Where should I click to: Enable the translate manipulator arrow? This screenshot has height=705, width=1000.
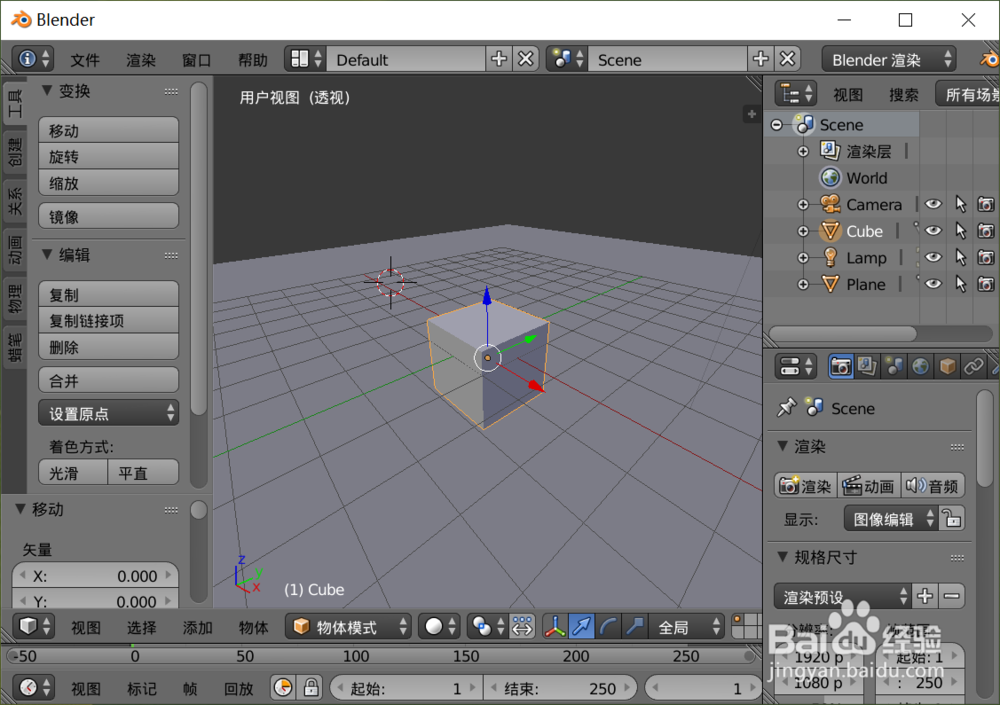click(582, 627)
